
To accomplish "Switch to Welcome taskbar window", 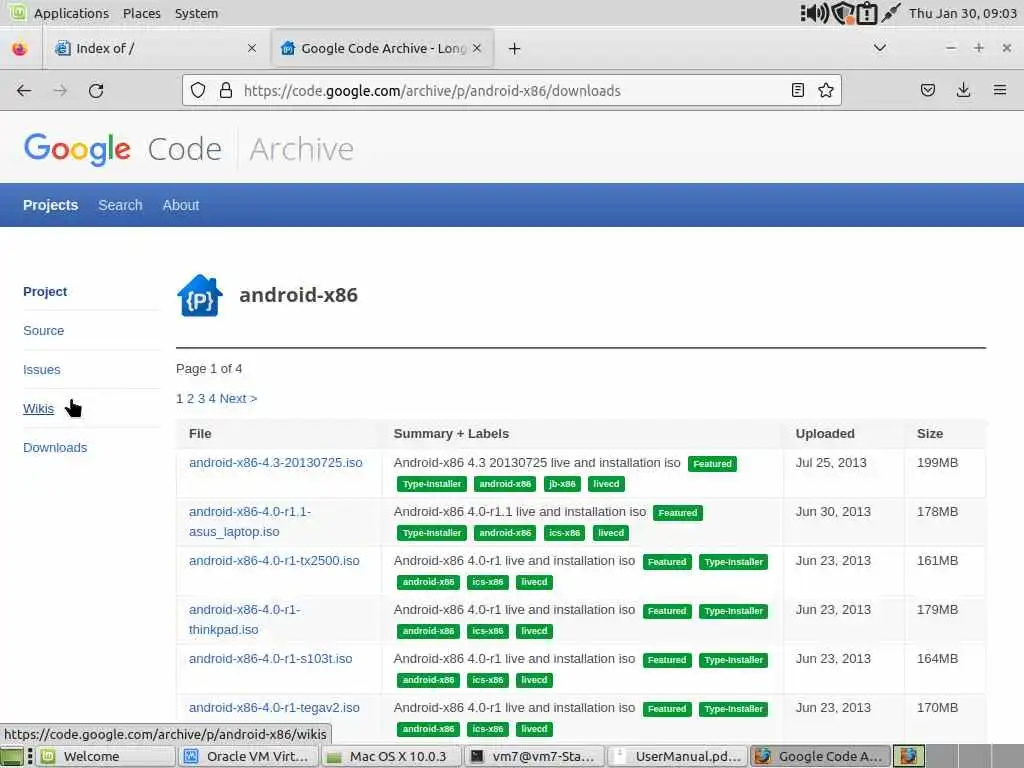I will (106, 756).
